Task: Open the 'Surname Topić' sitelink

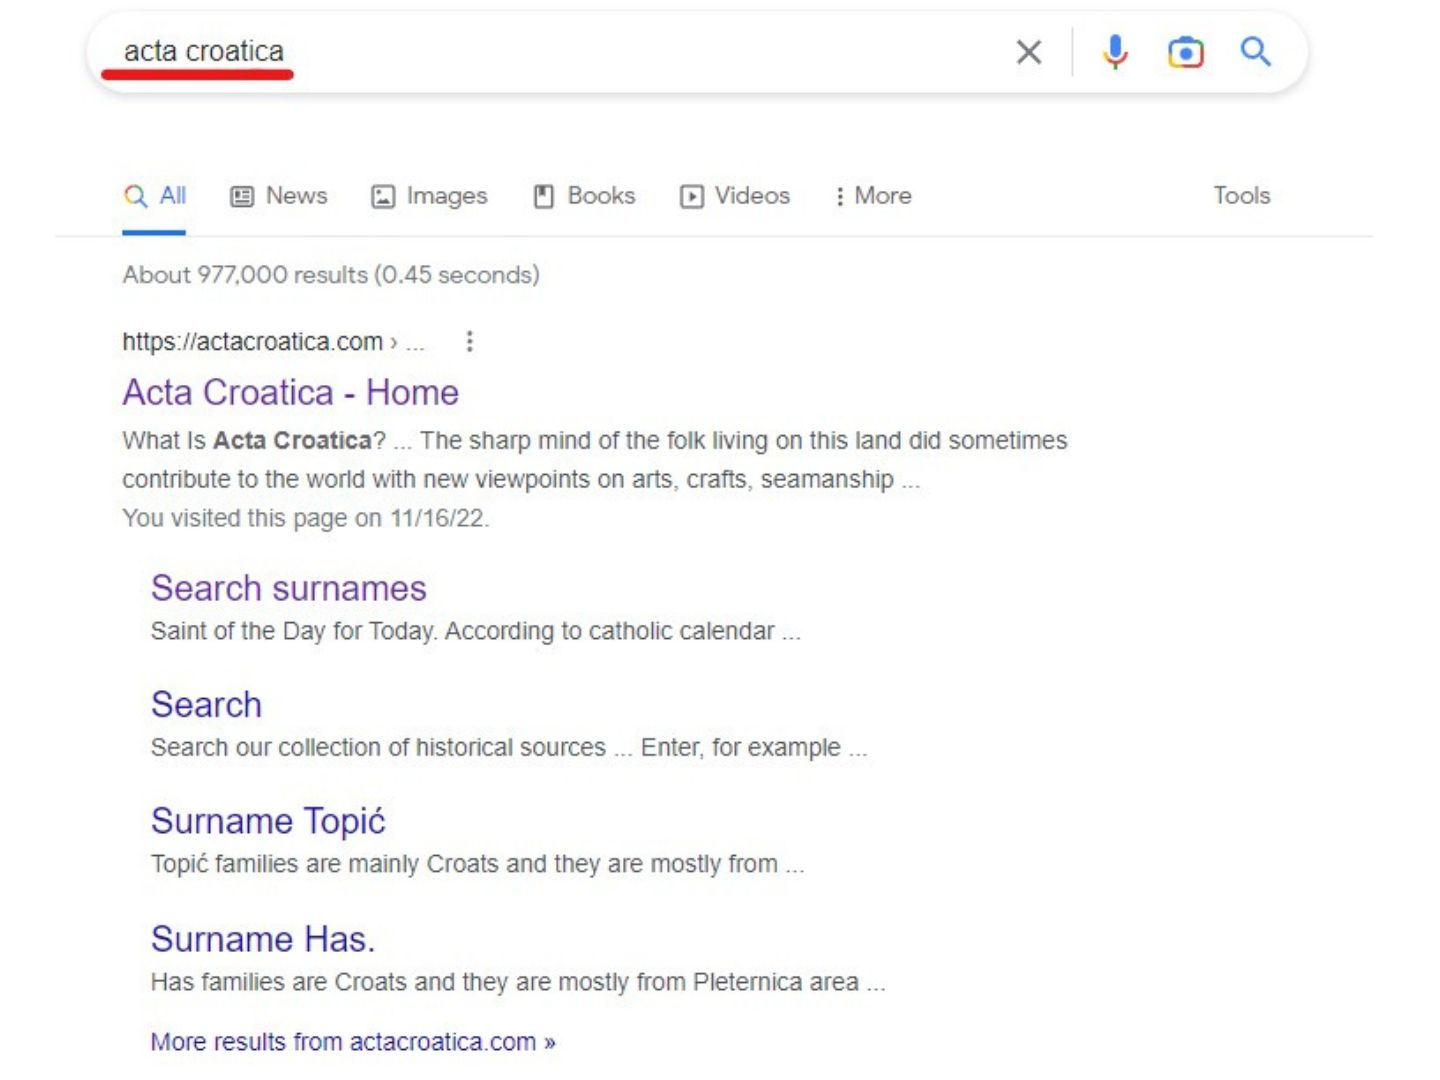Action: pos(268,821)
